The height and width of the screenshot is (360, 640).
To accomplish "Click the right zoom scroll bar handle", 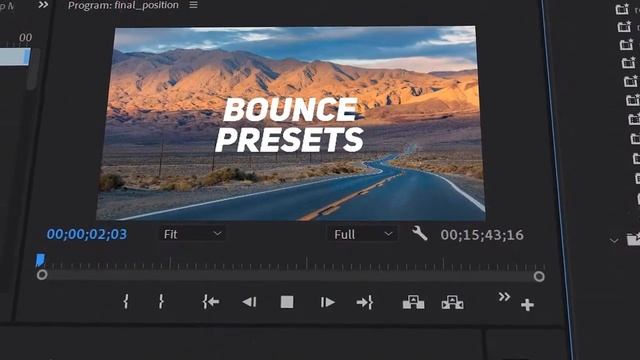I will pyautogui.click(x=539, y=277).
